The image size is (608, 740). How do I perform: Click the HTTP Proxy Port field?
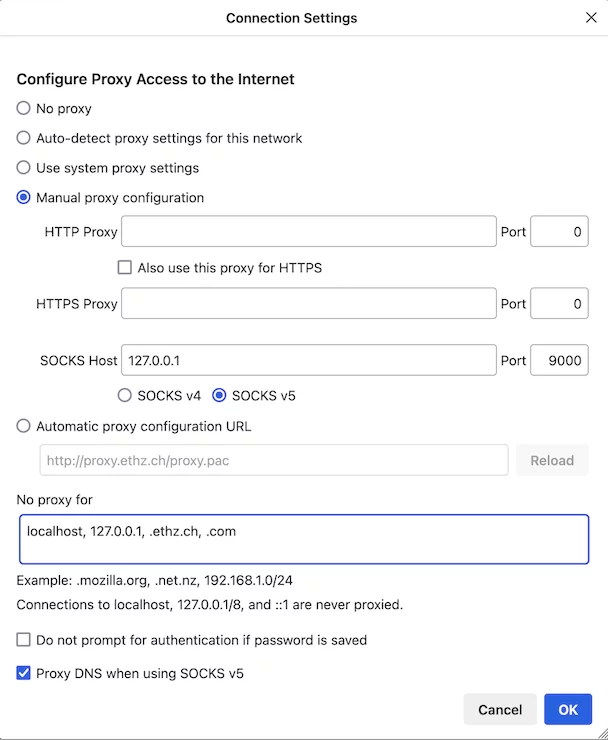coord(559,232)
